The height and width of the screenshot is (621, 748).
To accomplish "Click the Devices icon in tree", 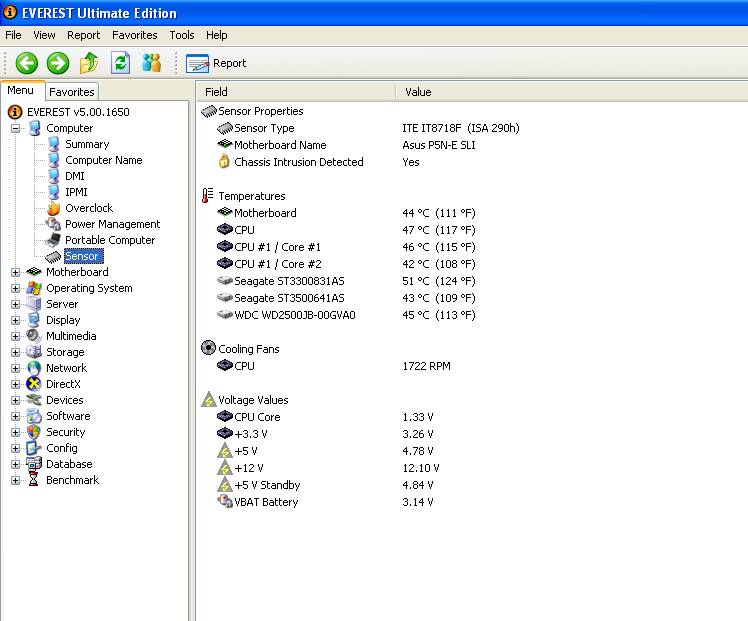I will [34, 400].
